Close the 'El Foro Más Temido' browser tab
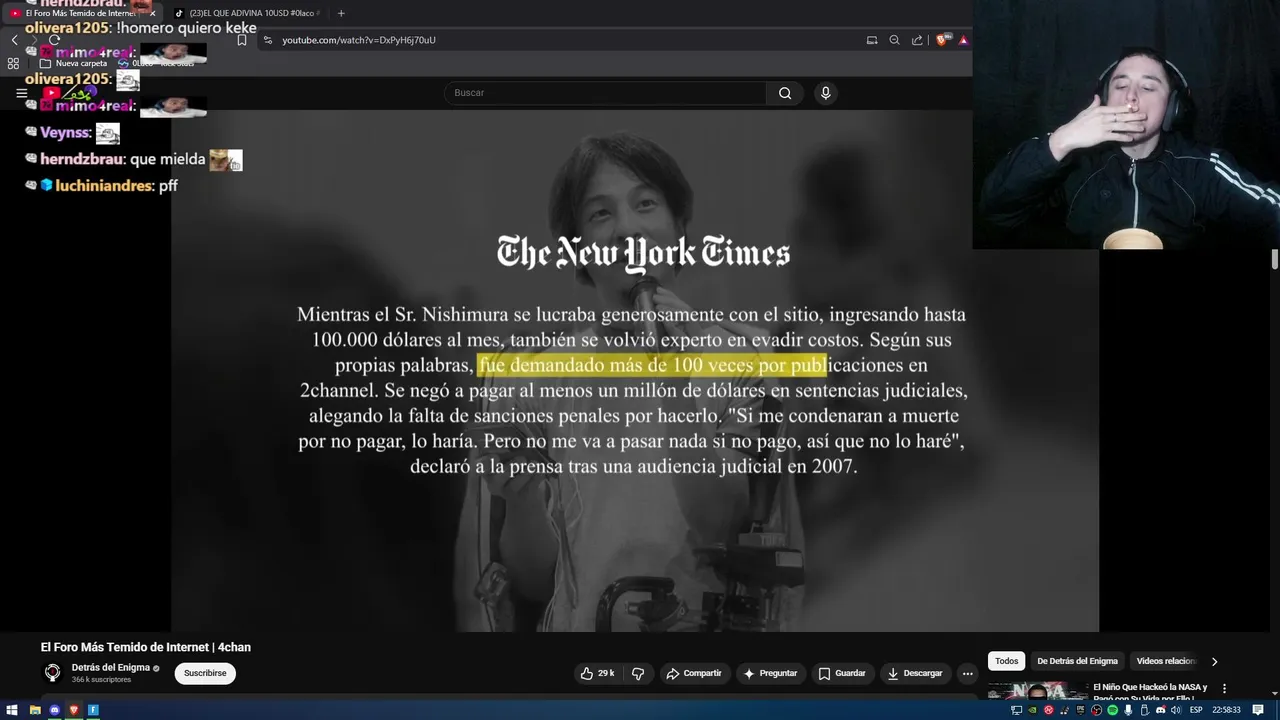The height and width of the screenshot is (720, 1280). click(152, 13)
